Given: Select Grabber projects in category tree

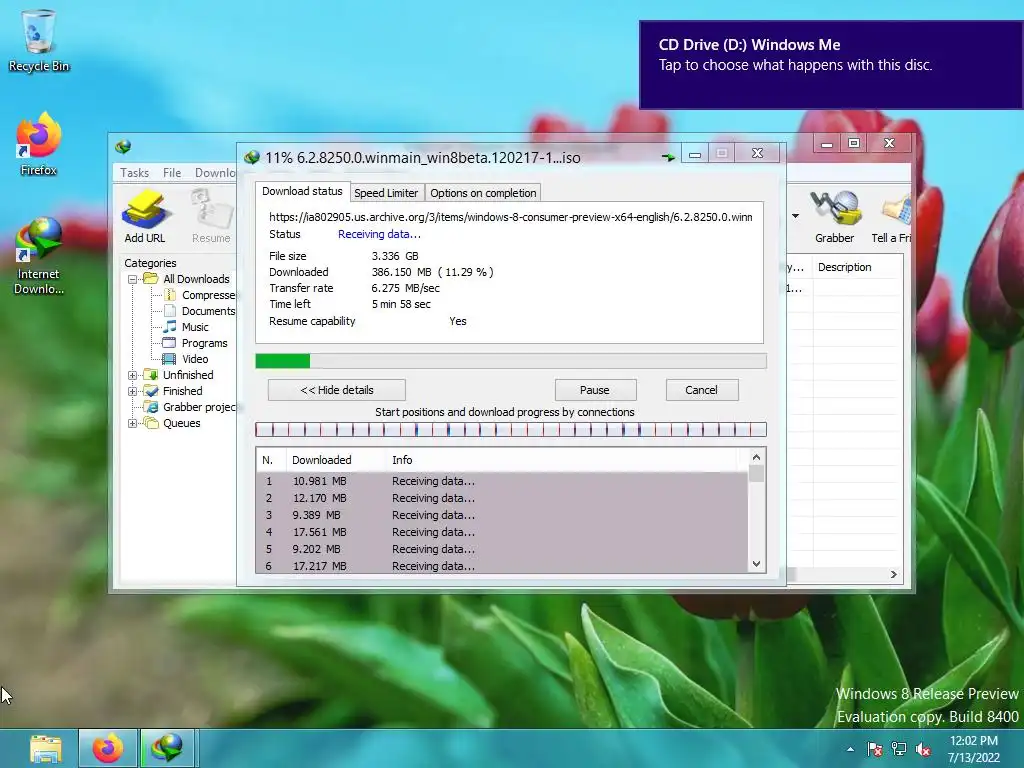Looking at the screenshot, I should 199,407.
